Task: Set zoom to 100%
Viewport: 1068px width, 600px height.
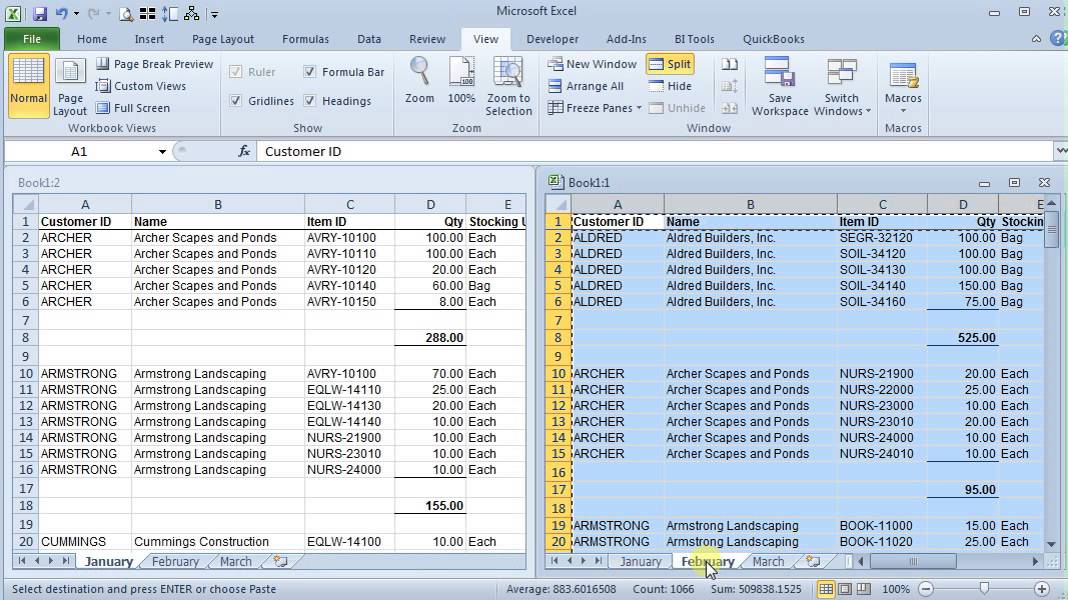Action: click(x=461, y=80)
